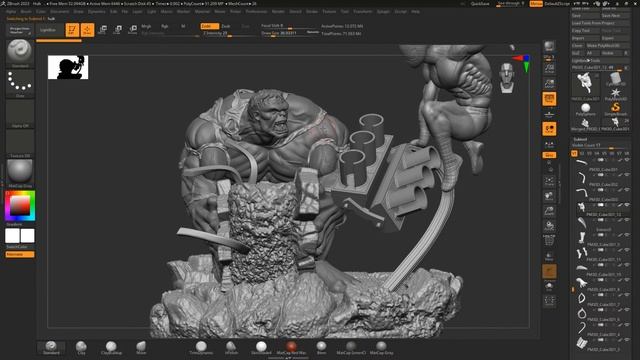640x360 pixels.
Task: Toggle Floor grid button on right shelf
Action: pyautogui.click(x=549, y=114)
